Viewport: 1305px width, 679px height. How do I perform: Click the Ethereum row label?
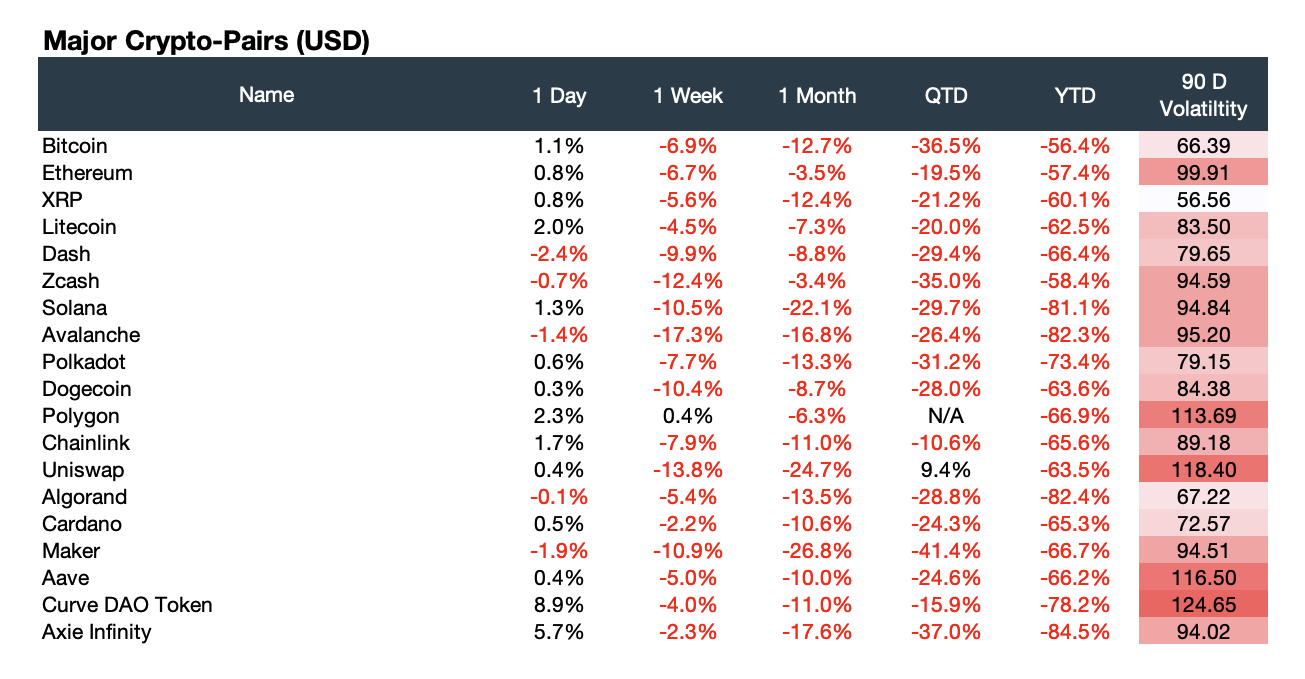[x=87, y=173]
